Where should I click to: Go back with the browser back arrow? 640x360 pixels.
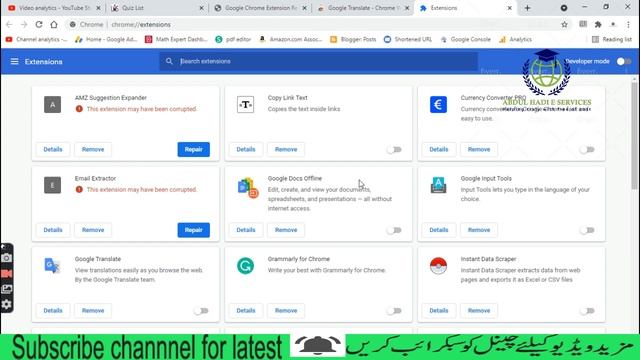[x=9, y=24]
